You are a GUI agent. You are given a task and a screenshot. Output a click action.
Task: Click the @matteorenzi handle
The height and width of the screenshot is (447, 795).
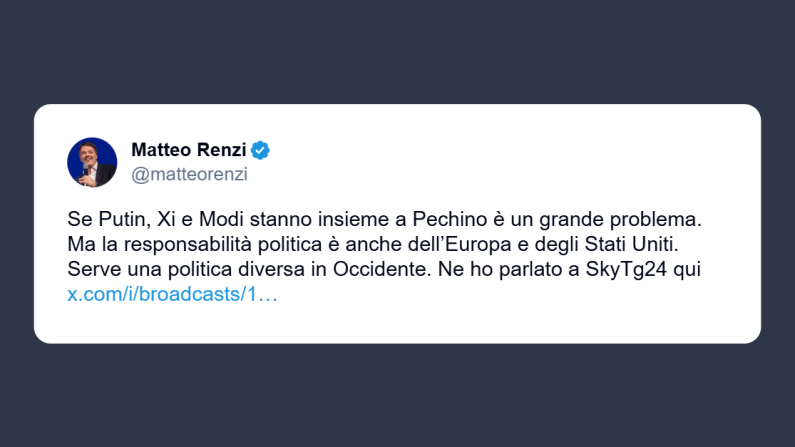pos(189,174)
